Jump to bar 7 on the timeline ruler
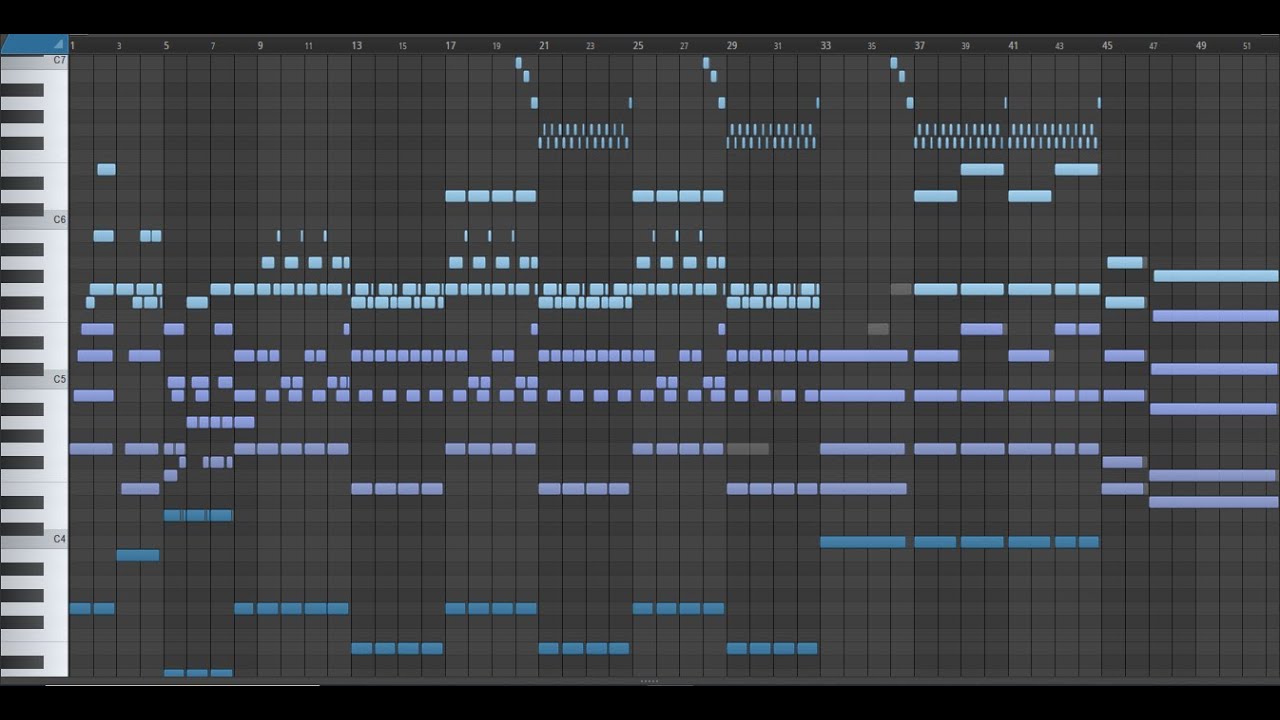 [213, 46]
